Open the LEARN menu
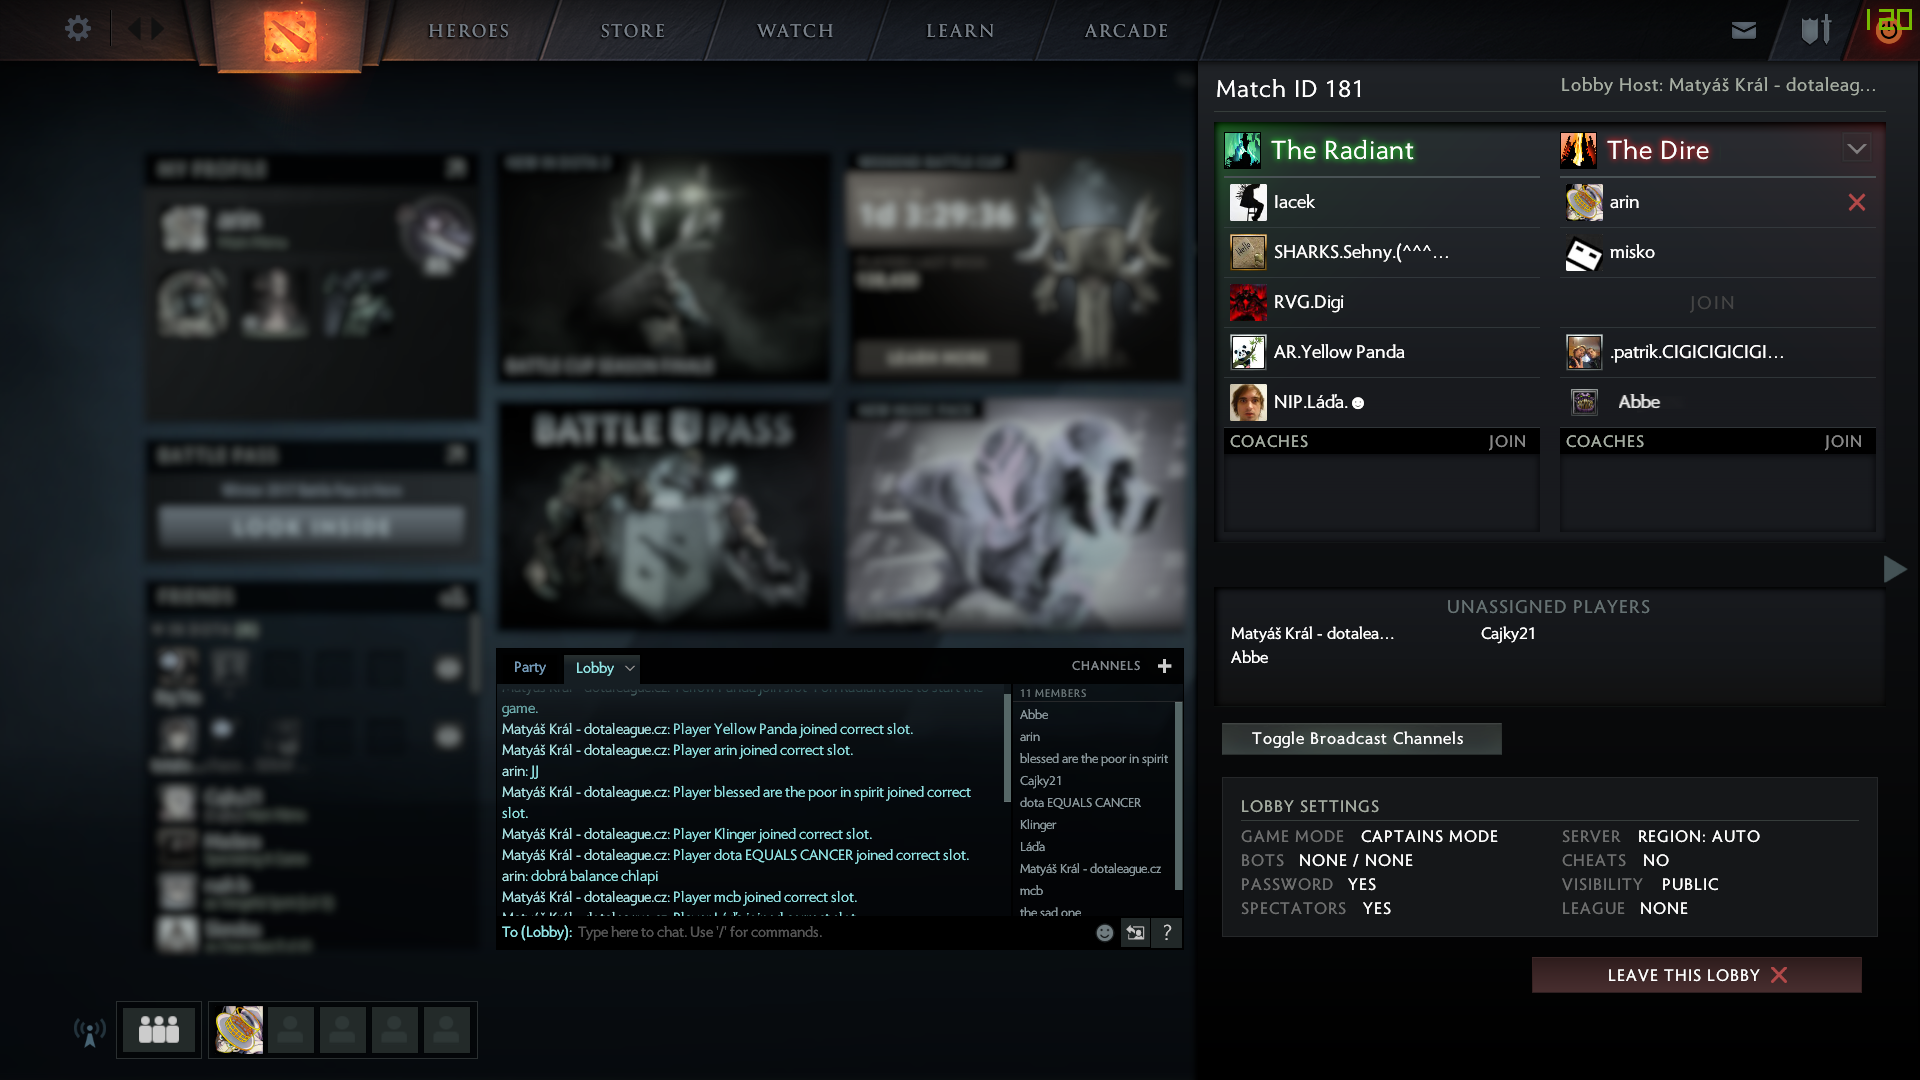The height and width of the screenshot is (1080, 1920). point(961,31)
